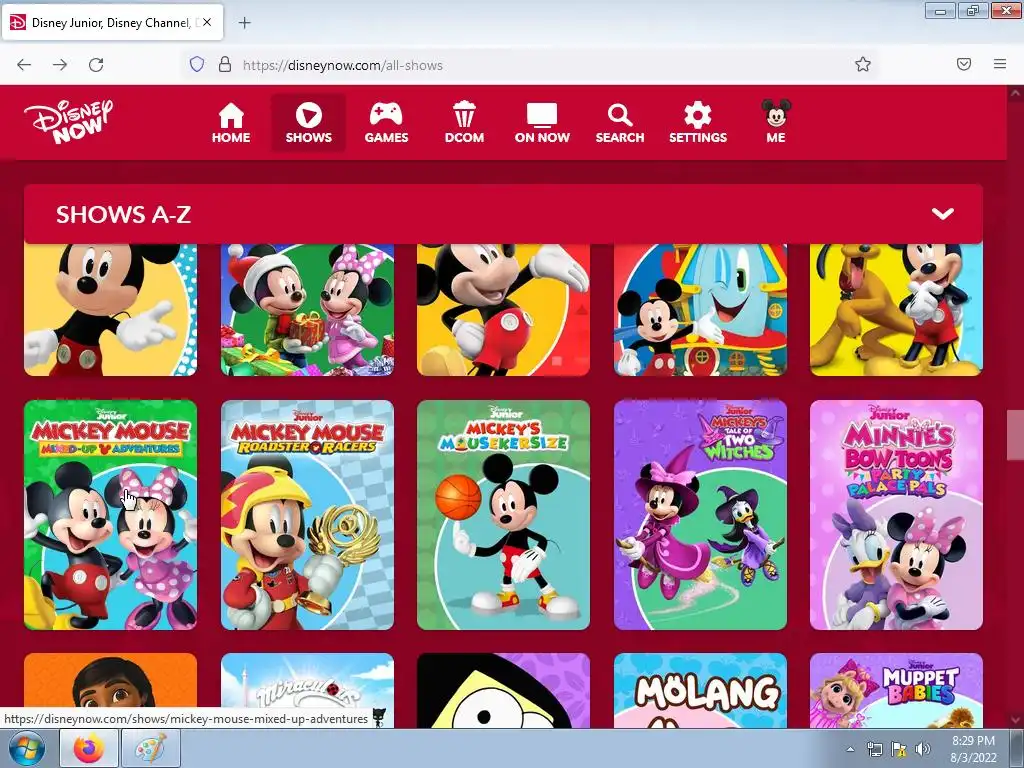Open Minnie's Bow-Toons Party Palace Pals
The width and height of the screenshot is (1024, 768).
[x=896, y=515]
